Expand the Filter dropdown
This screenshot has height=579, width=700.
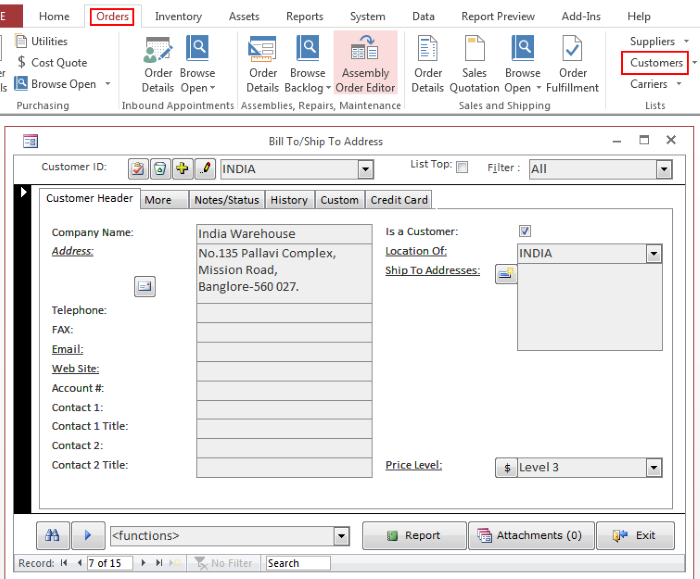click(664, 170)
